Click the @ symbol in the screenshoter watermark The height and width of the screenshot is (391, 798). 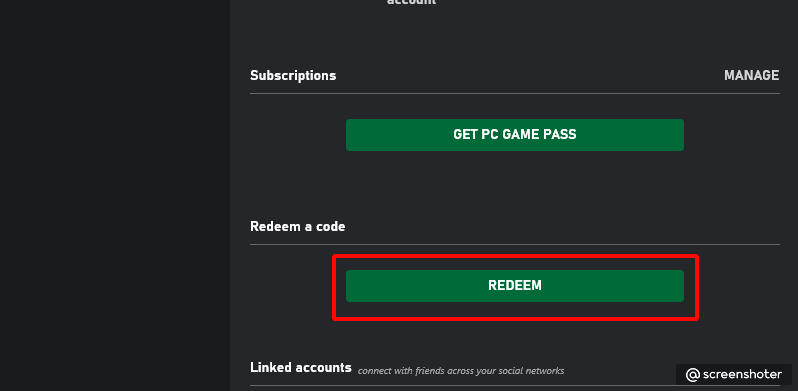pos(693,375)
